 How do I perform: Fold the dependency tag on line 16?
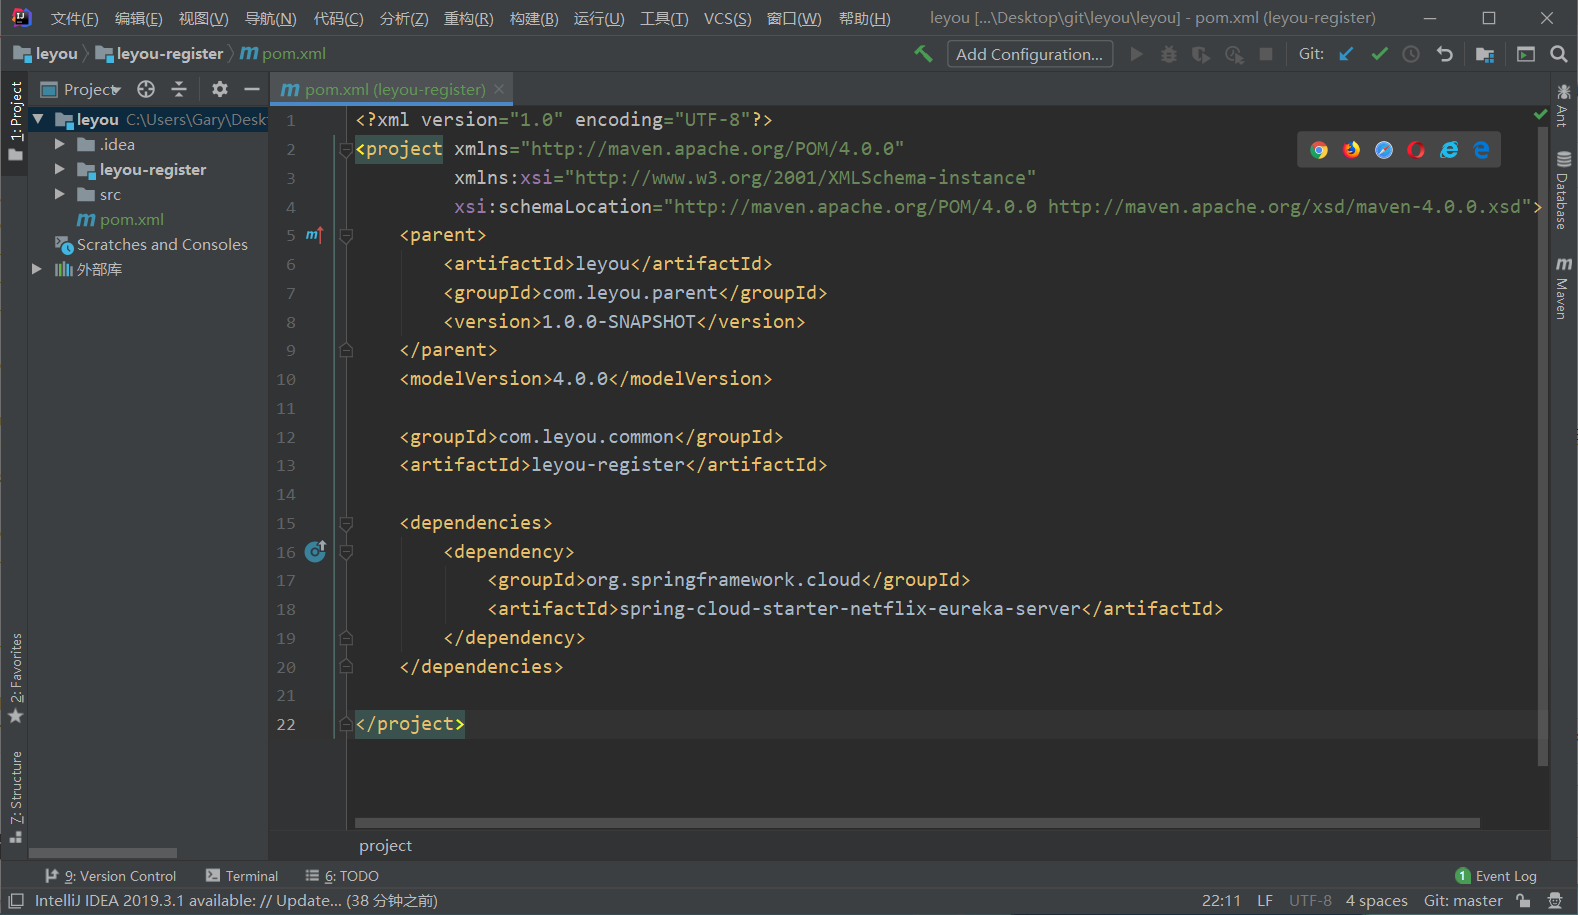coord(346,552)
